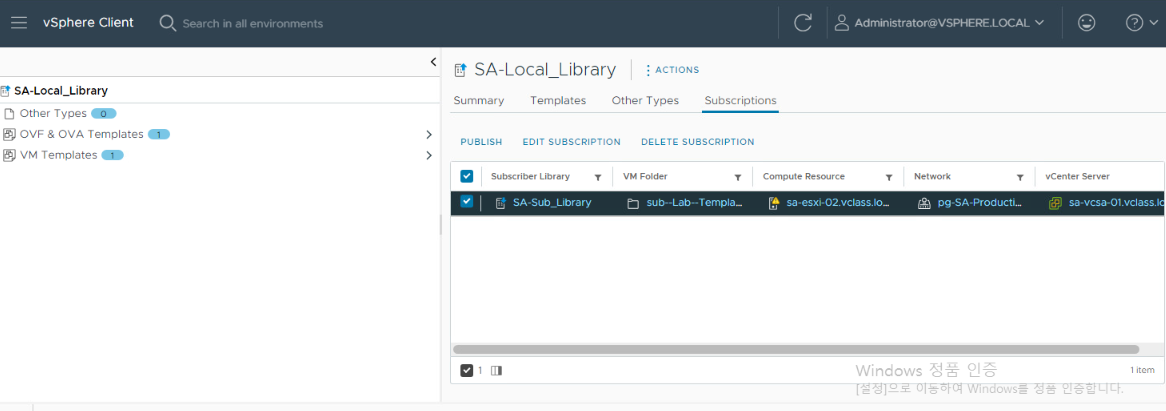Open the pg-SA-Producti... network link
The image size is (1166, 411).
[x=980, y=202]
